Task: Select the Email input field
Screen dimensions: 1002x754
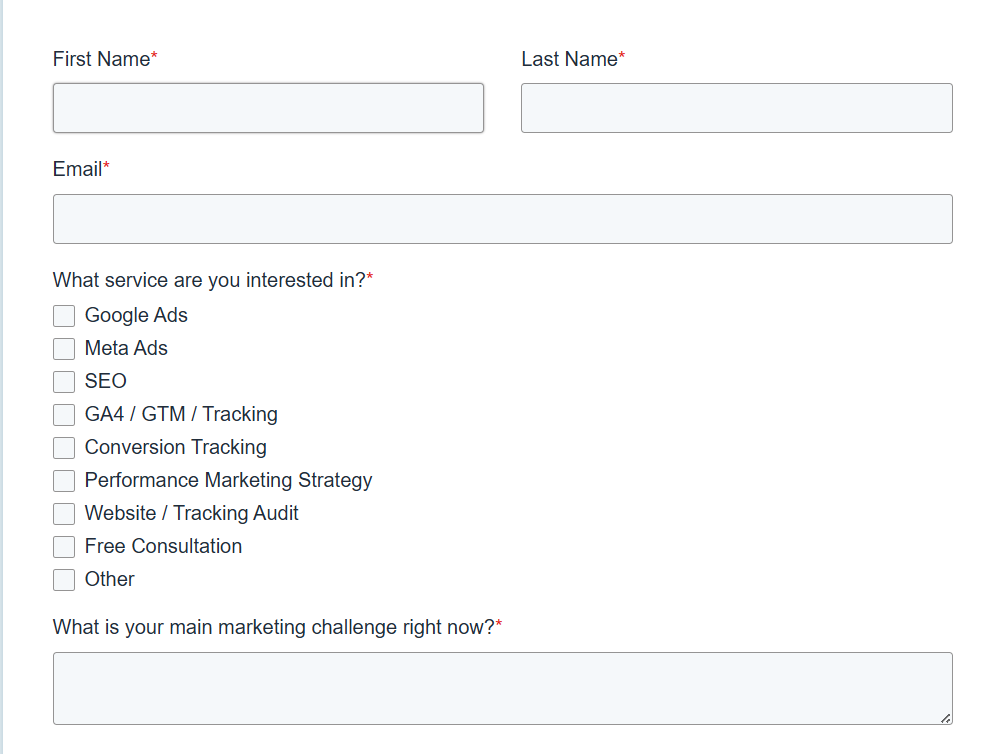Action: click(503, 219)
